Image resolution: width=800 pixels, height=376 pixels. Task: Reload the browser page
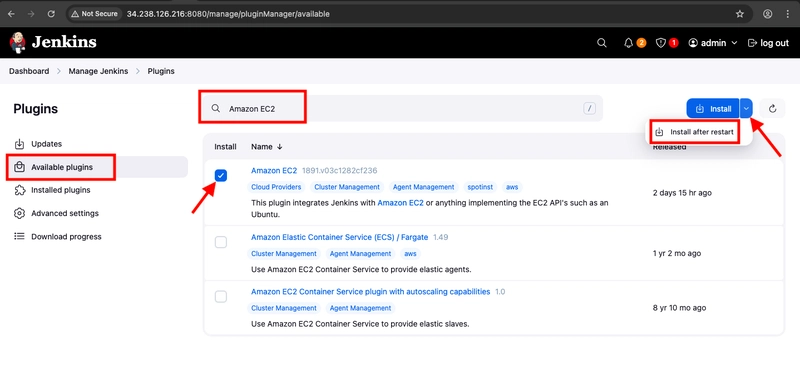tap(51, 14)
